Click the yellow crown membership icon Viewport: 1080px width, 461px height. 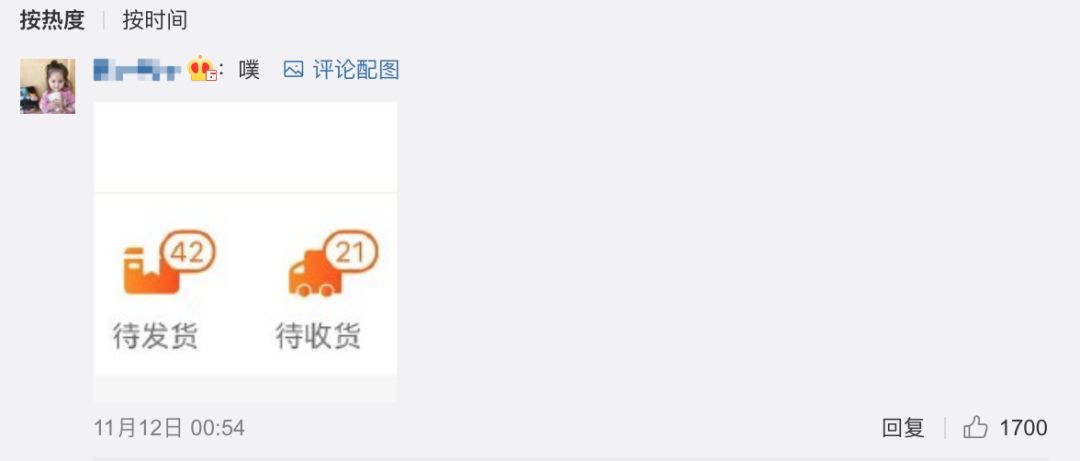pos(202,69)
